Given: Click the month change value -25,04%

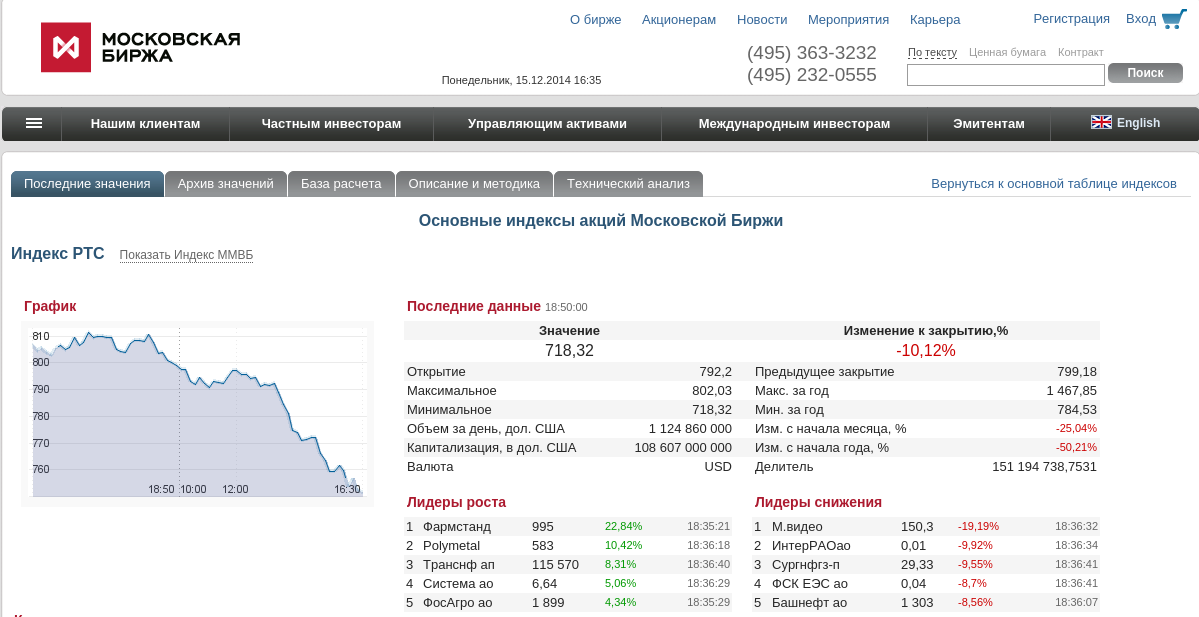Looking at the screenshot, I should point(1076,428).
